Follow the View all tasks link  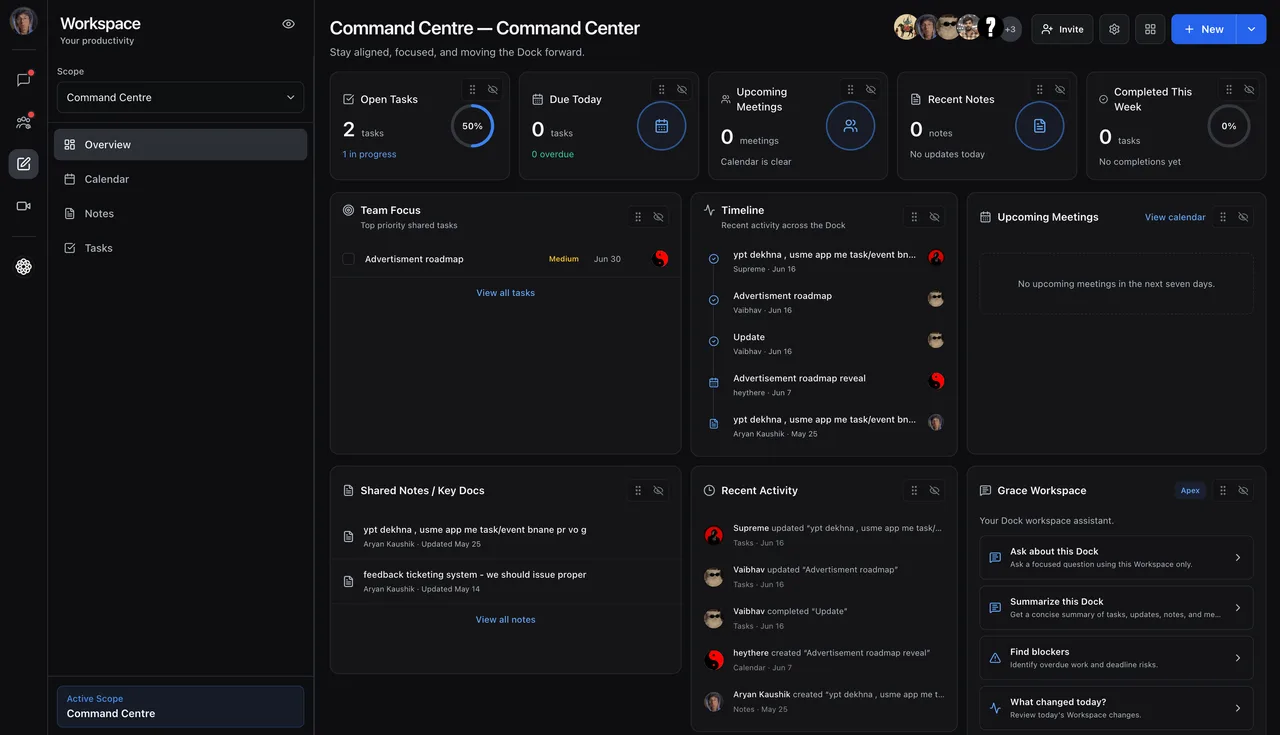click(x=506, y=293)
